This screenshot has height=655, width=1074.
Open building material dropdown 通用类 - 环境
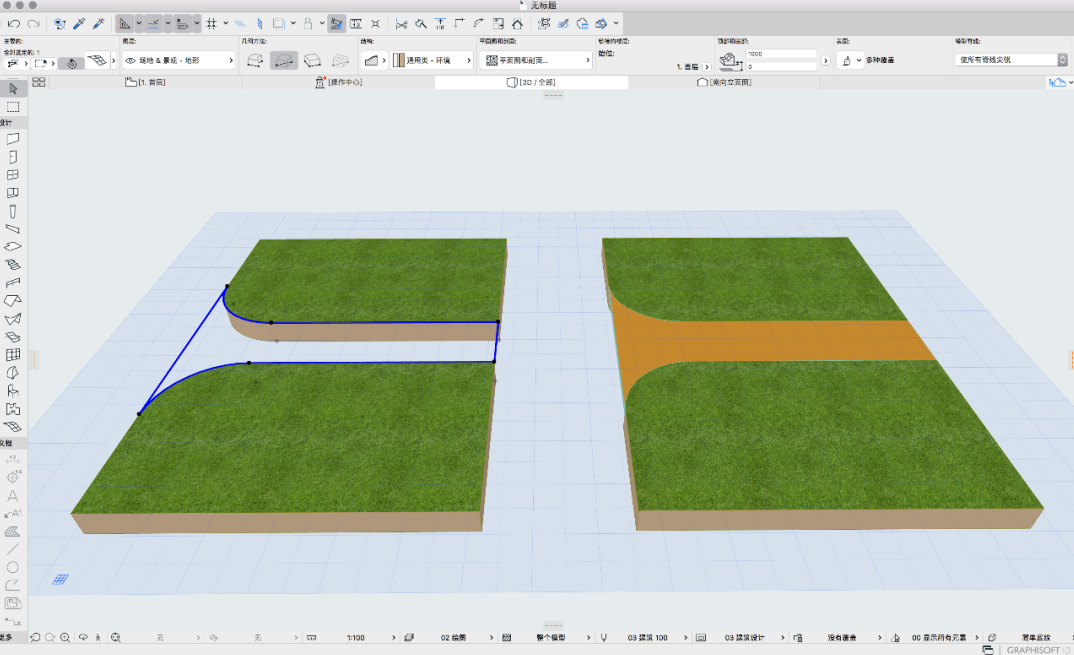tap(432, 60)
